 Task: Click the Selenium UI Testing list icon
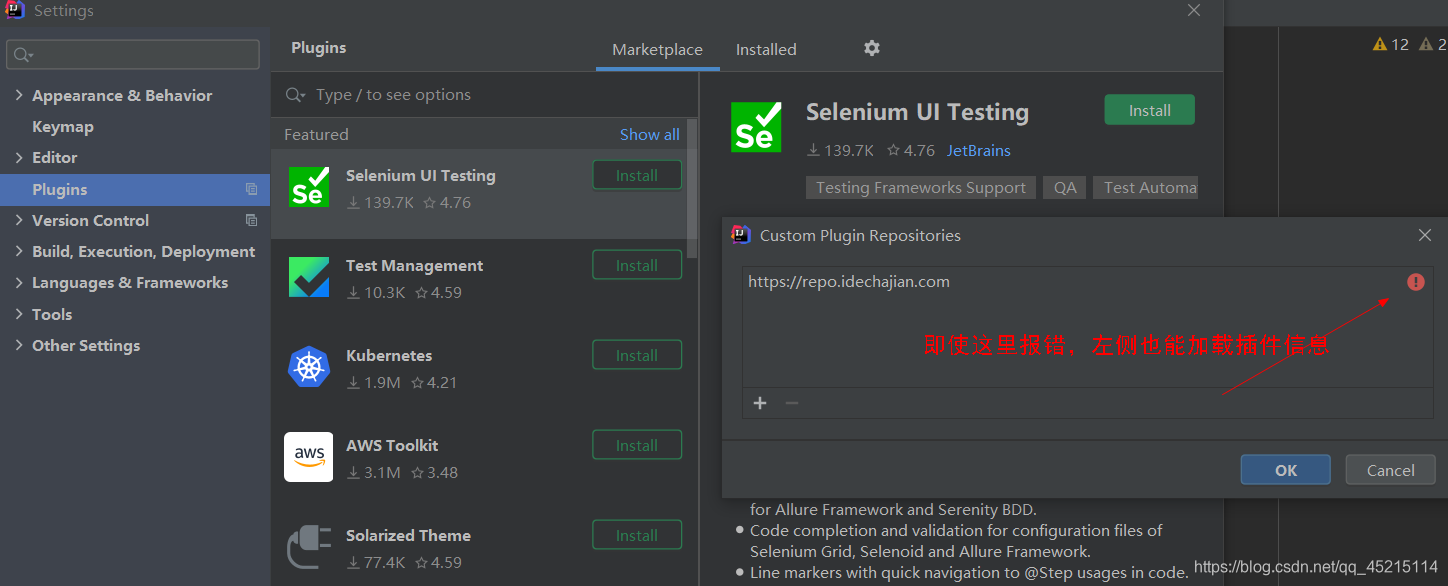pyautogui.click(x=309, y=187)
